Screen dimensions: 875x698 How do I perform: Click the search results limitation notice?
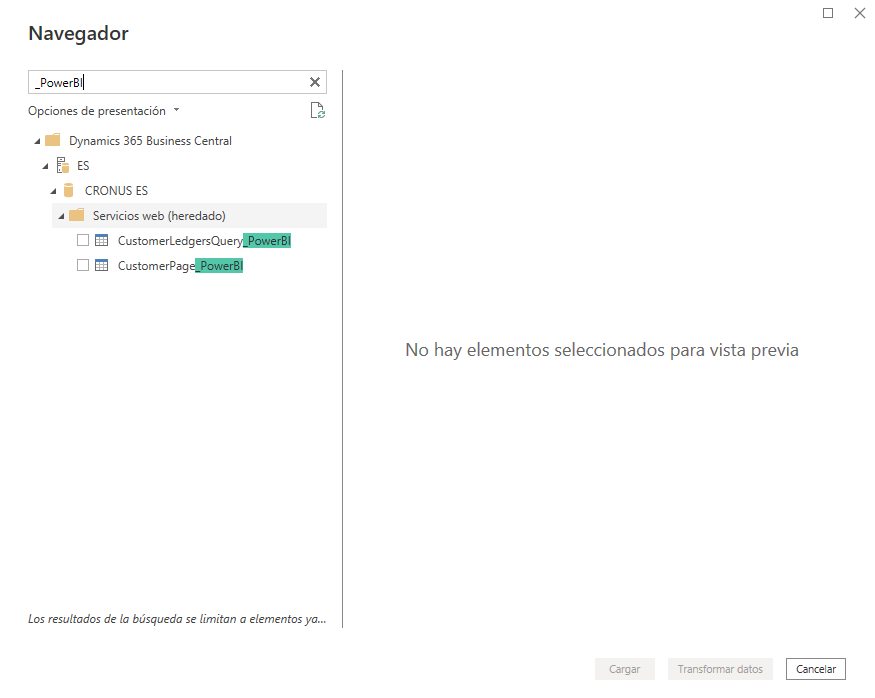(x=177, y=619)
